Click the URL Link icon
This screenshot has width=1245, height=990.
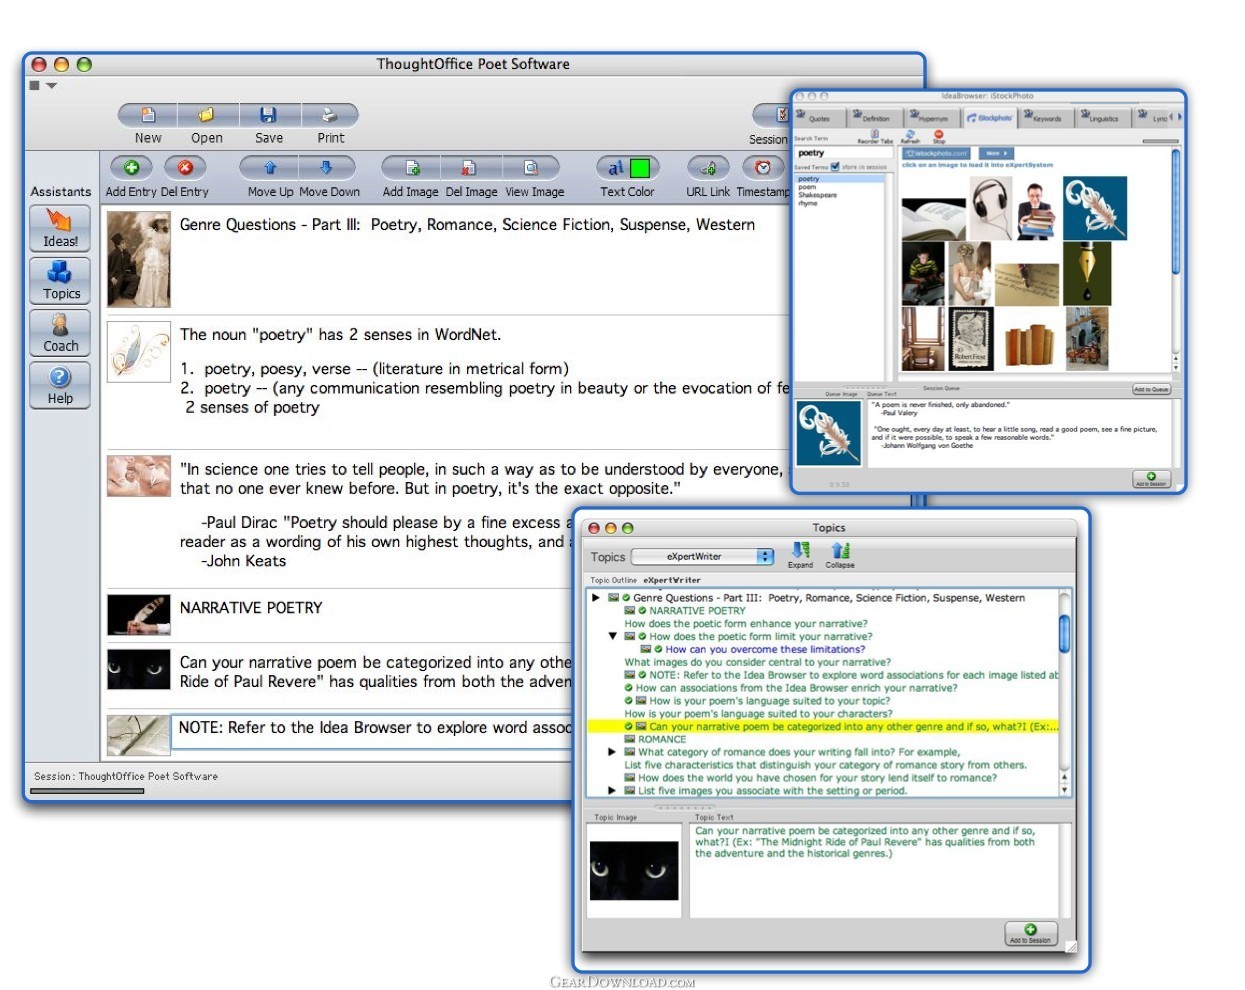pos(708,168)
